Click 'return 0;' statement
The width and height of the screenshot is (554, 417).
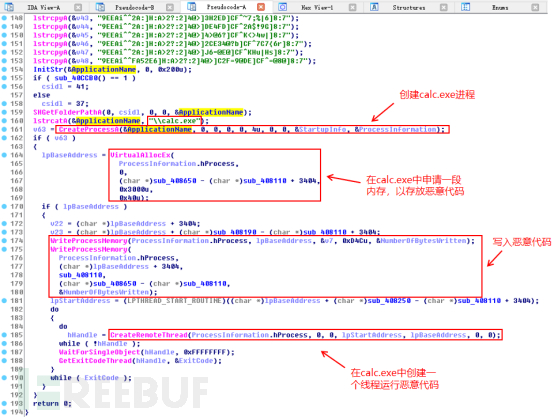[52, 403]
